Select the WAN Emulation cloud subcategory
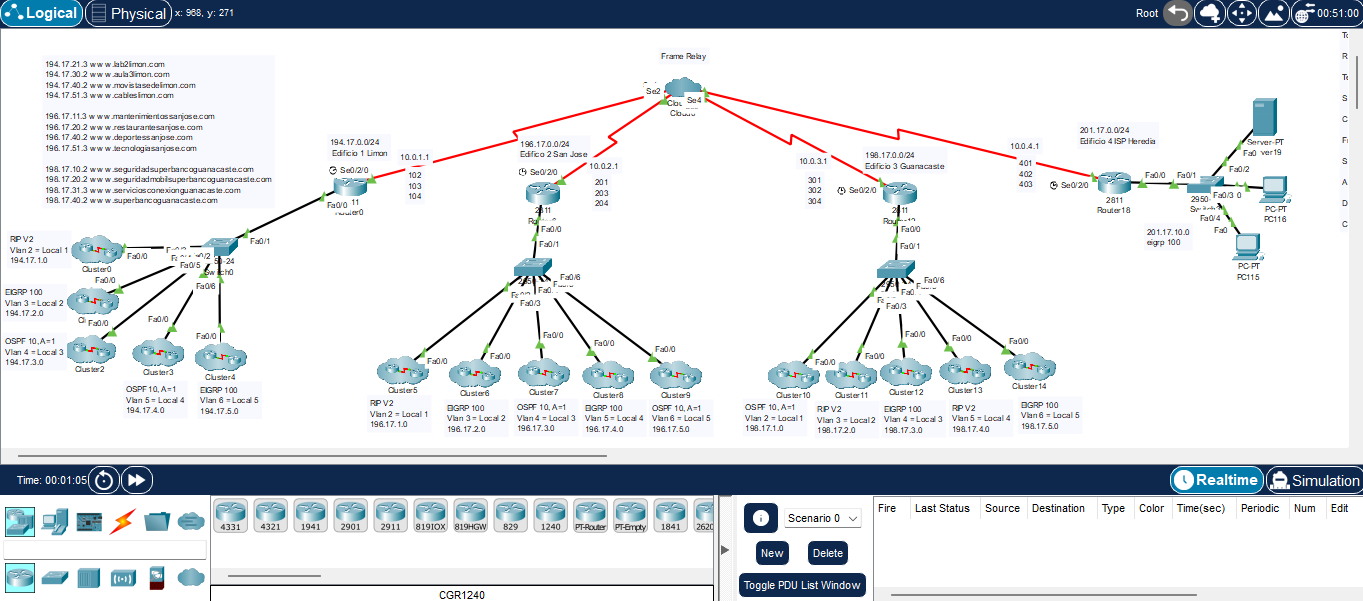The height and width of the screenshot is (601, 1363). pos(191,577)
